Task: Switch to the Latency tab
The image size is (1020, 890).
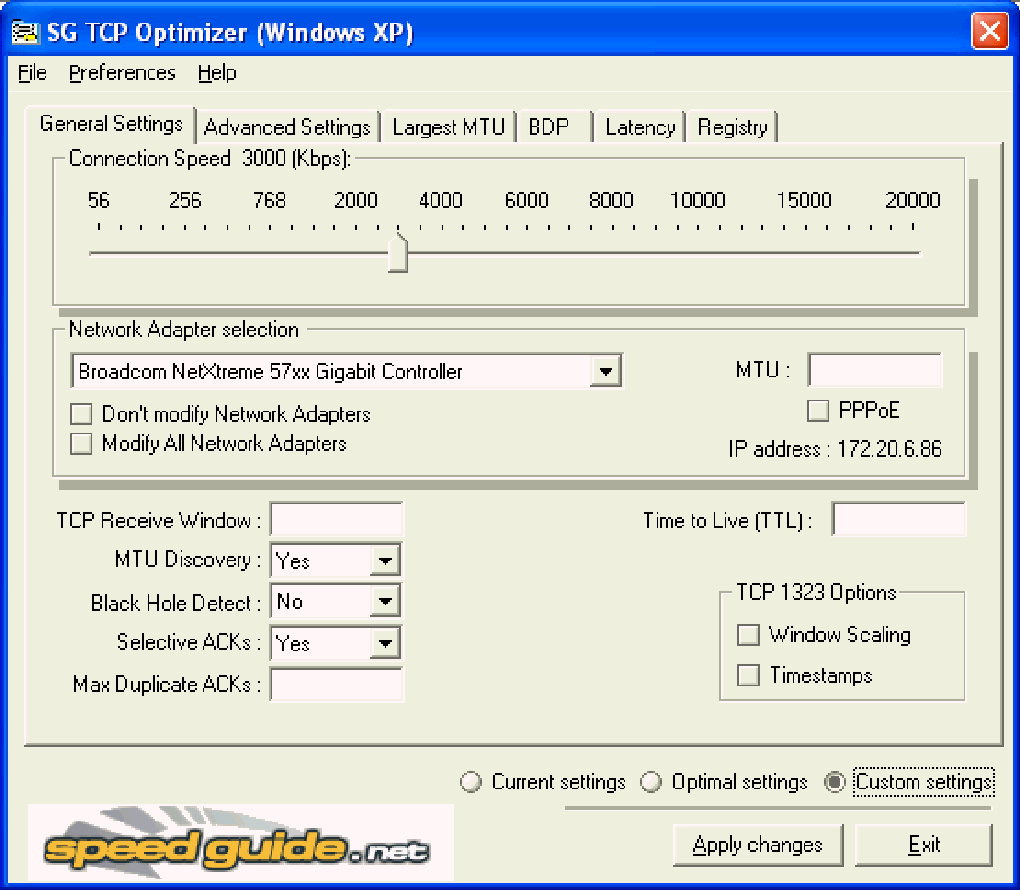Action: [x=640, y=127]
